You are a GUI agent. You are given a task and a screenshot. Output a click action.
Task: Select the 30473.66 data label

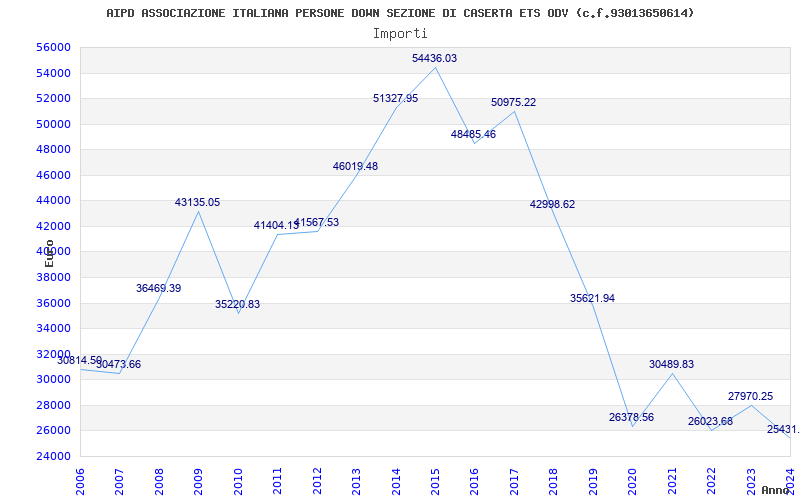(x=118, y=364)
